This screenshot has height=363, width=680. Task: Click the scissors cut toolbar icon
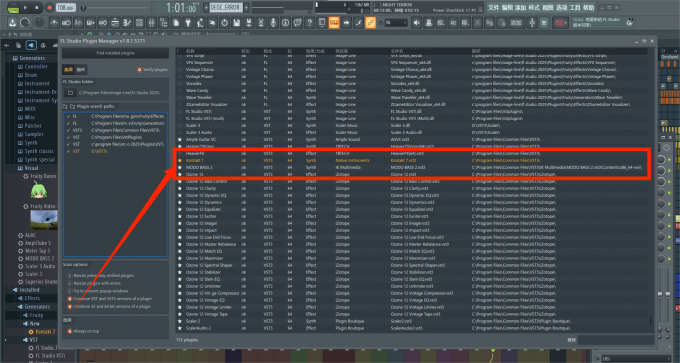tap(261, 23)
